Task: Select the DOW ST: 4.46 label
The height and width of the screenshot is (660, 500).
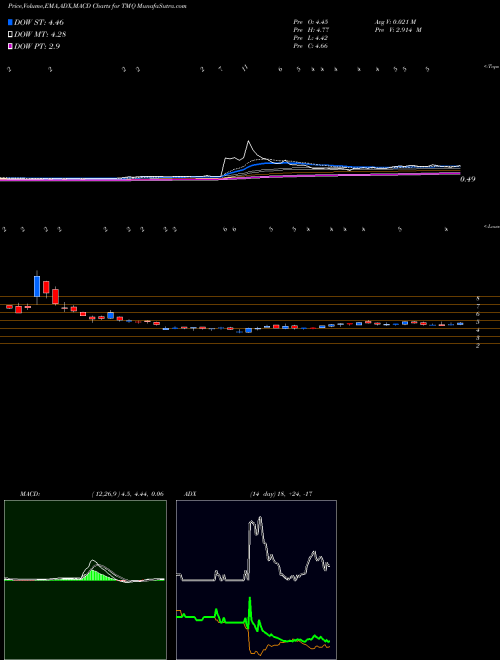Action: click(39, 22)
